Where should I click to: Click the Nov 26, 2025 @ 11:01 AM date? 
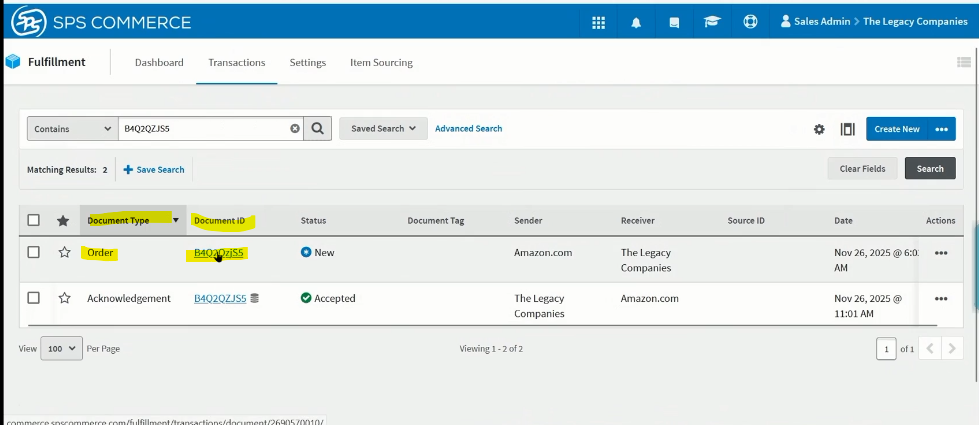coord(868,306)
